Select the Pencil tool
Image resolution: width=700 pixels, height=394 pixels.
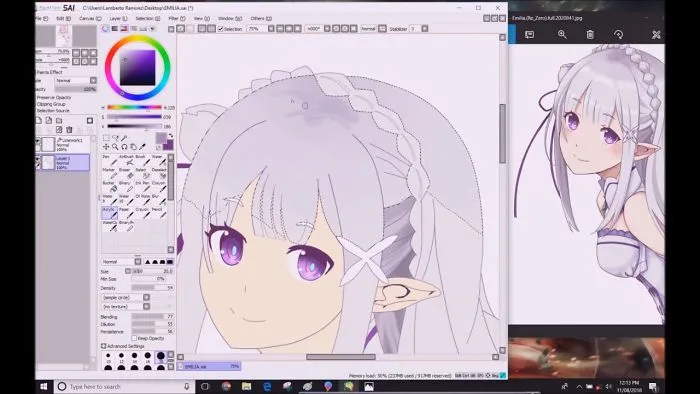tap(158, 212)
